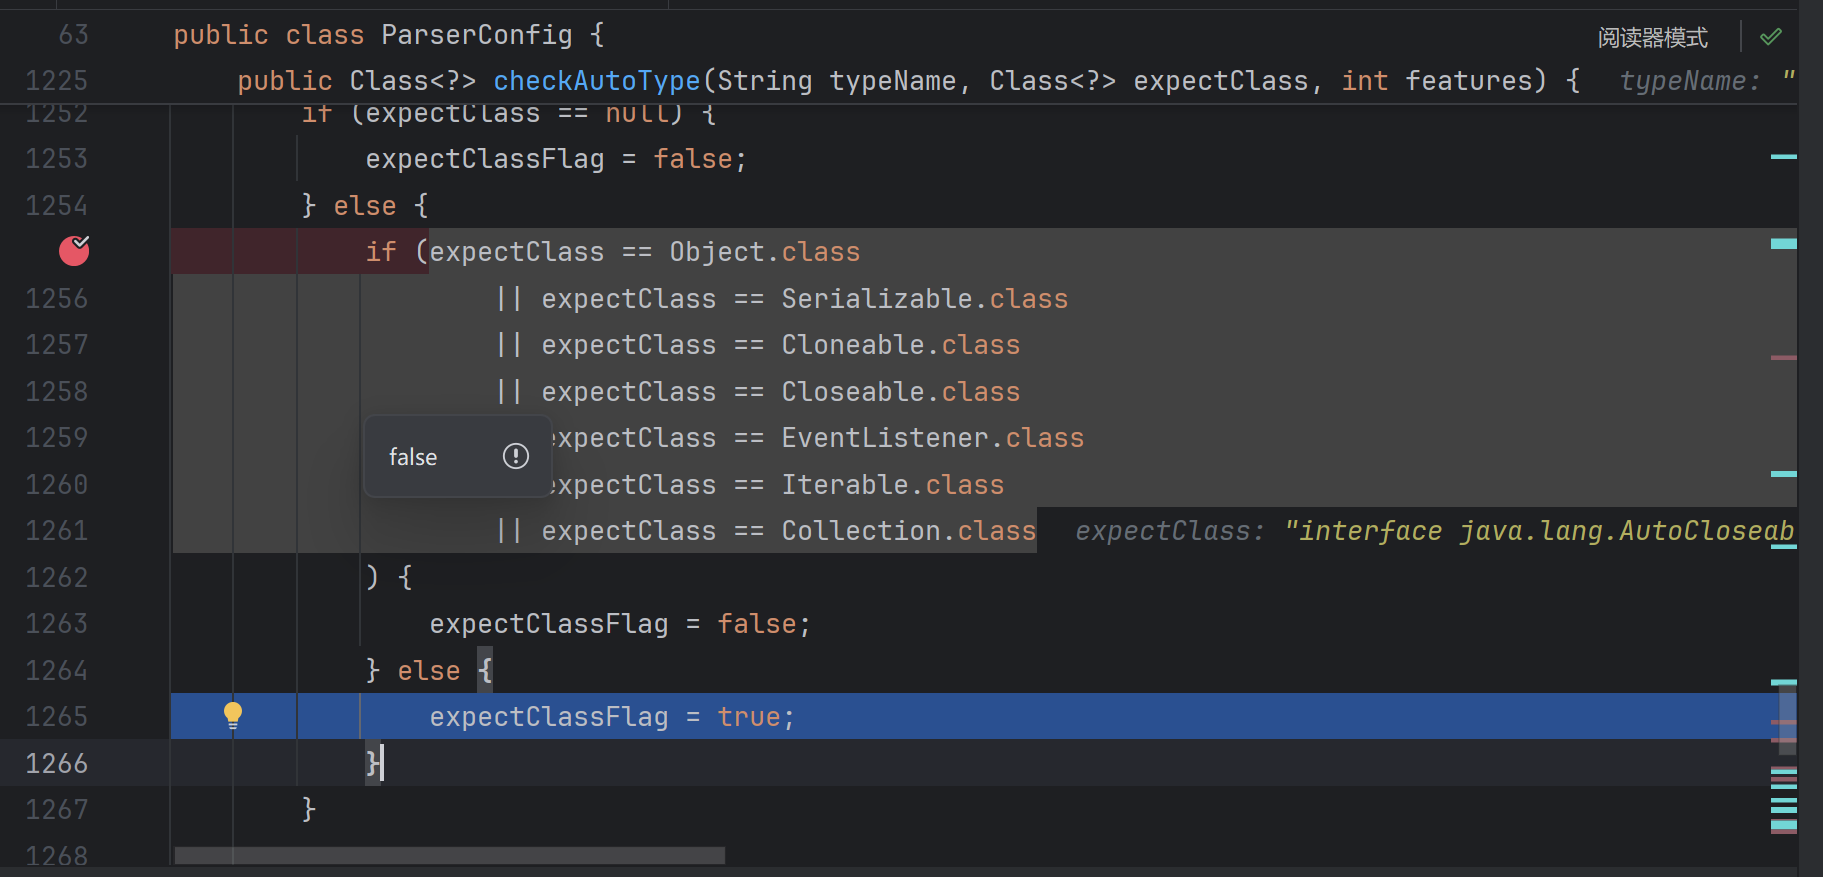Click sticky header line number 1225
Image resolution: width=1823 pixels, height=877 pixels.
pos(57,81)
